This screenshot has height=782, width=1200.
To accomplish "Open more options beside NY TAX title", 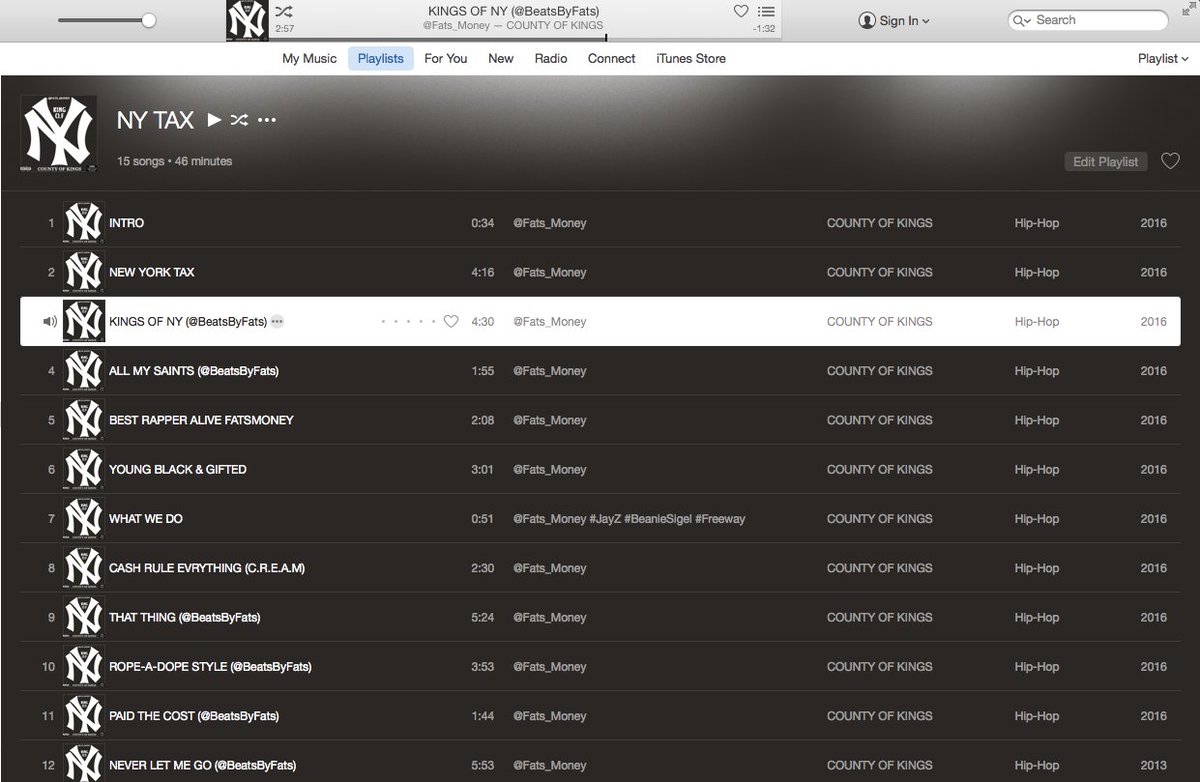I will click(x=266, y=120).
